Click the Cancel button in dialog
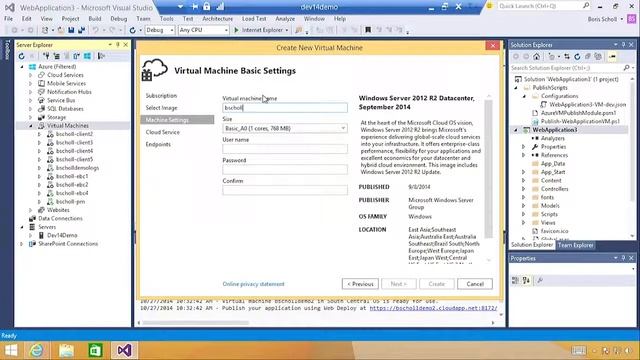Screen dimensions: 640x360 (x=475, y=284)
